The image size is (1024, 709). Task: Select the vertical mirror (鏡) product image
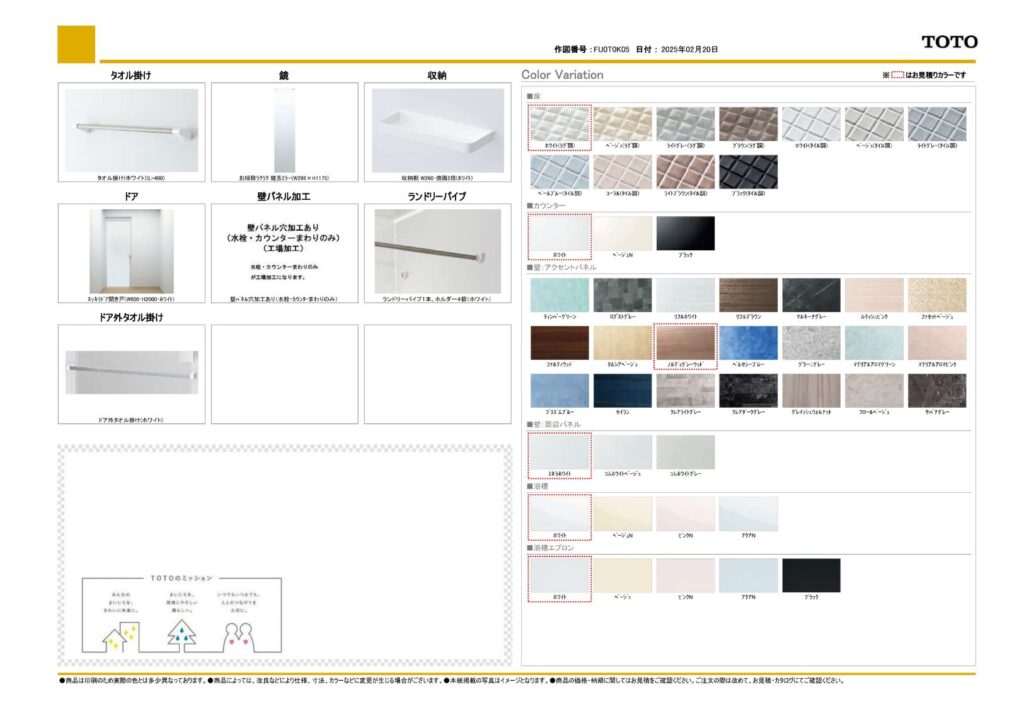pos(284,130)
